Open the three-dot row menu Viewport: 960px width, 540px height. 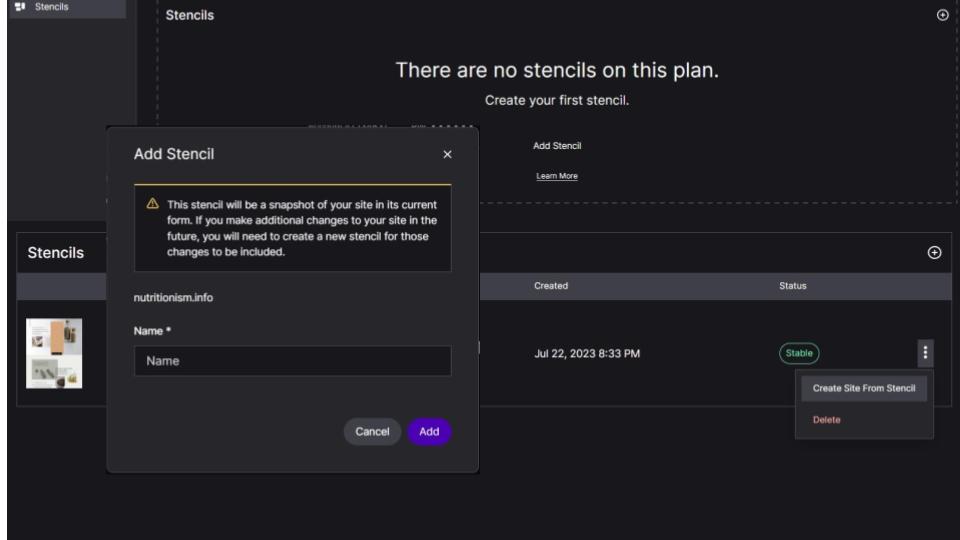point(925,353)
